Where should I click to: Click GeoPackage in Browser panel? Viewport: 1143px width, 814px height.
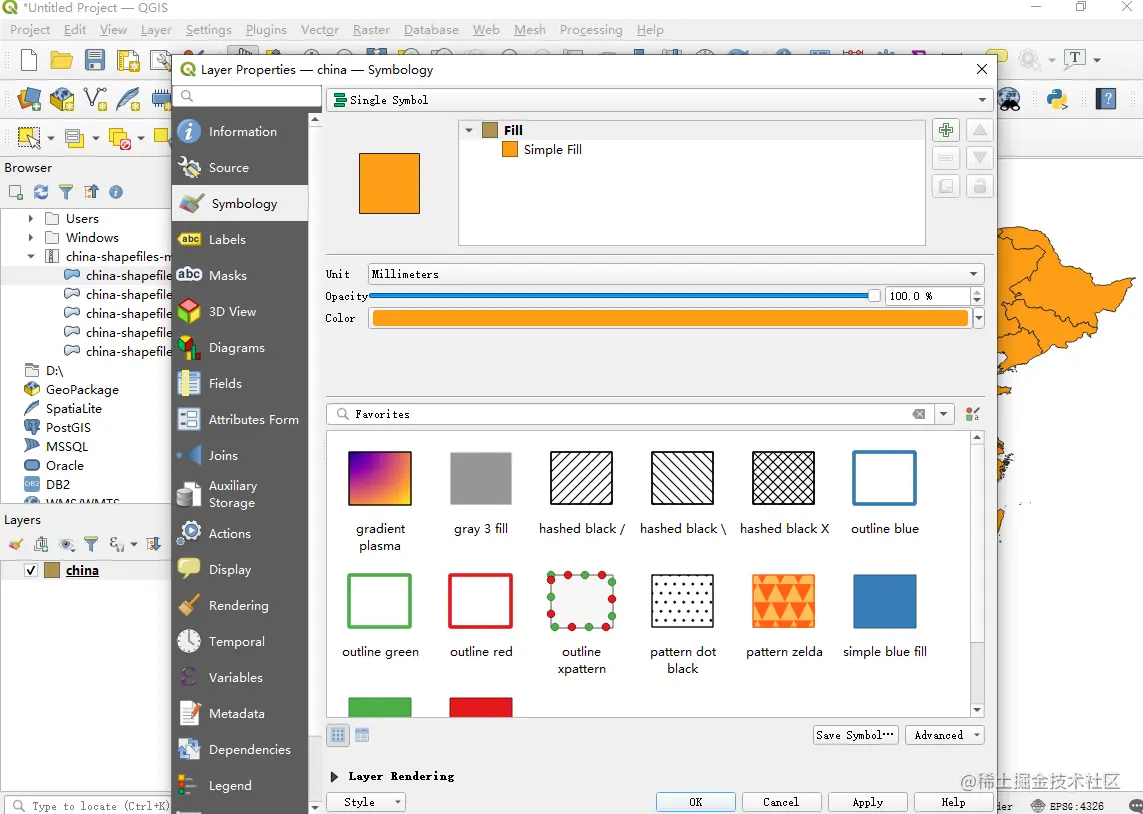[x=82, y=389]
